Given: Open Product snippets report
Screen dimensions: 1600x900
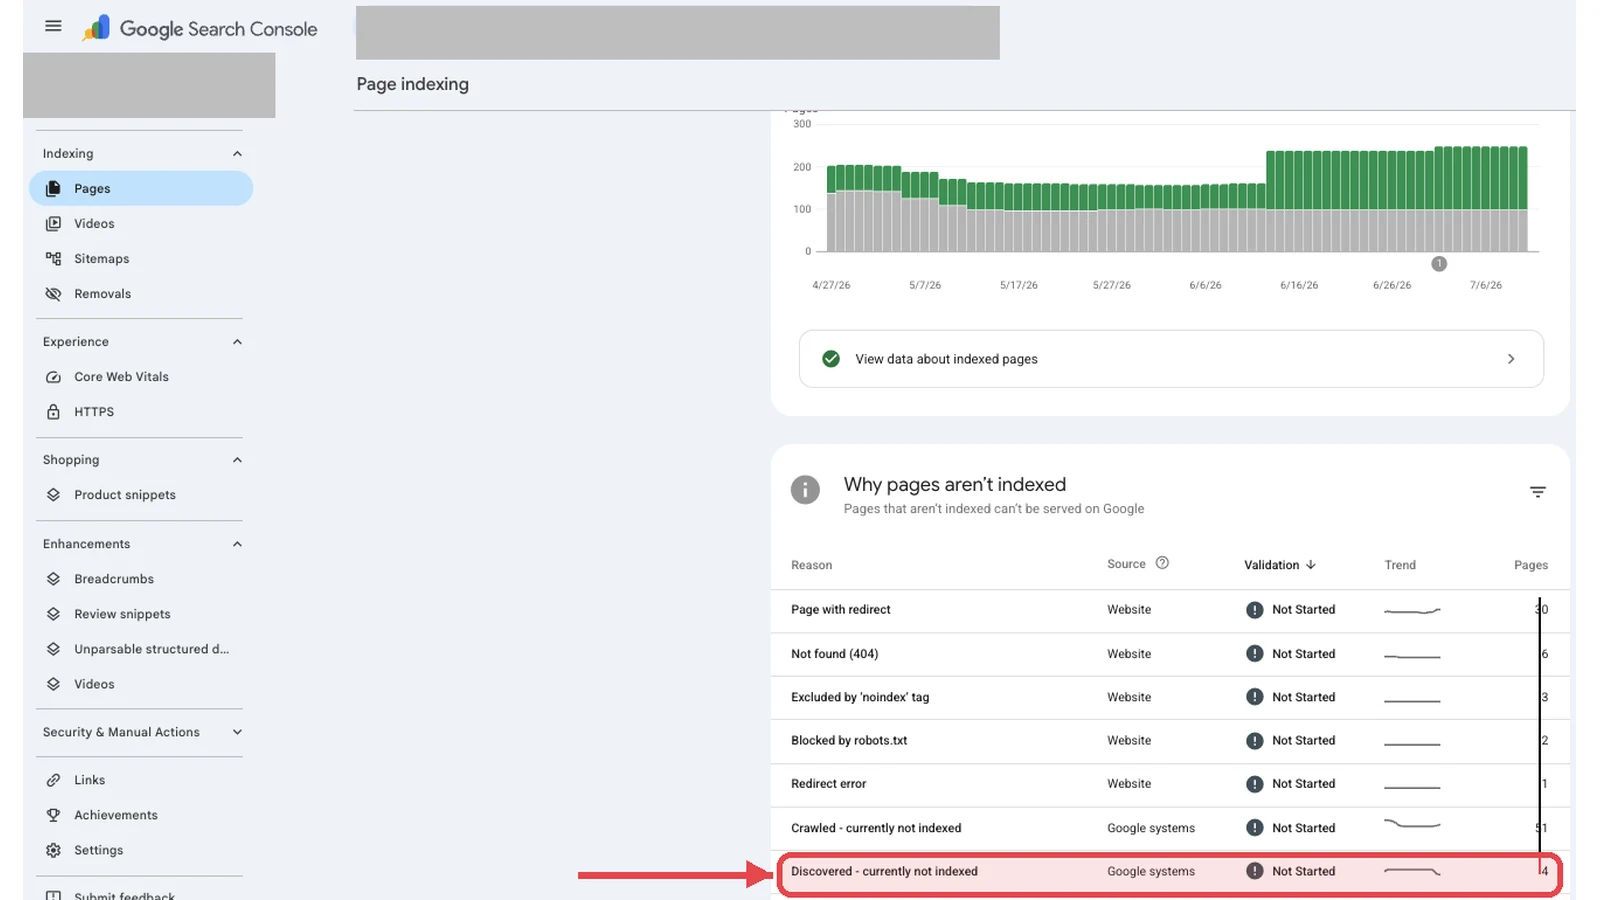Looking at the screenshot, I should click(141, 494).
